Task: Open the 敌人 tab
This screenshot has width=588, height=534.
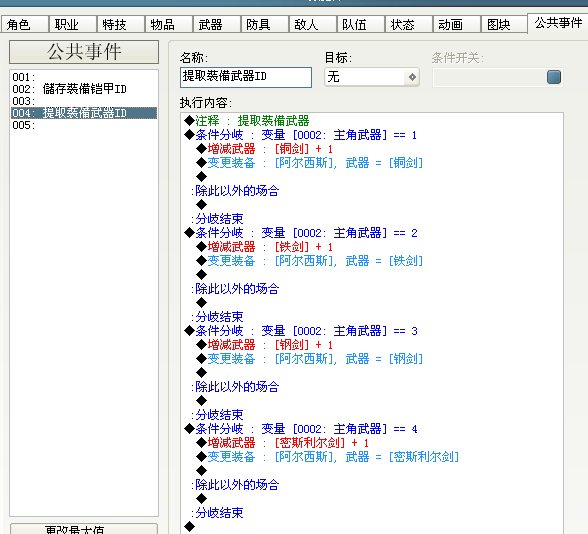Action: point(313,24)
